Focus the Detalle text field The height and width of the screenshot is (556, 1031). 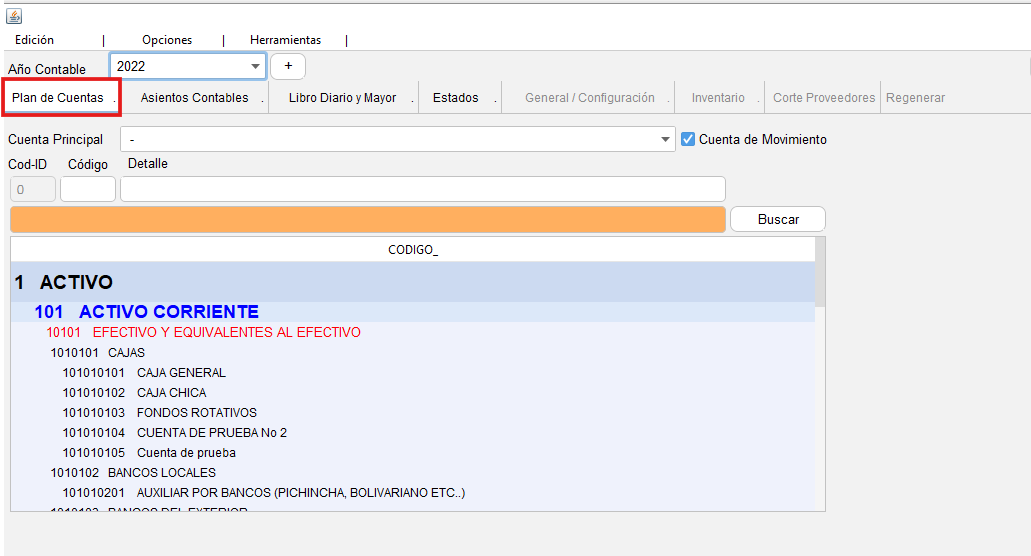coord(422,189)
